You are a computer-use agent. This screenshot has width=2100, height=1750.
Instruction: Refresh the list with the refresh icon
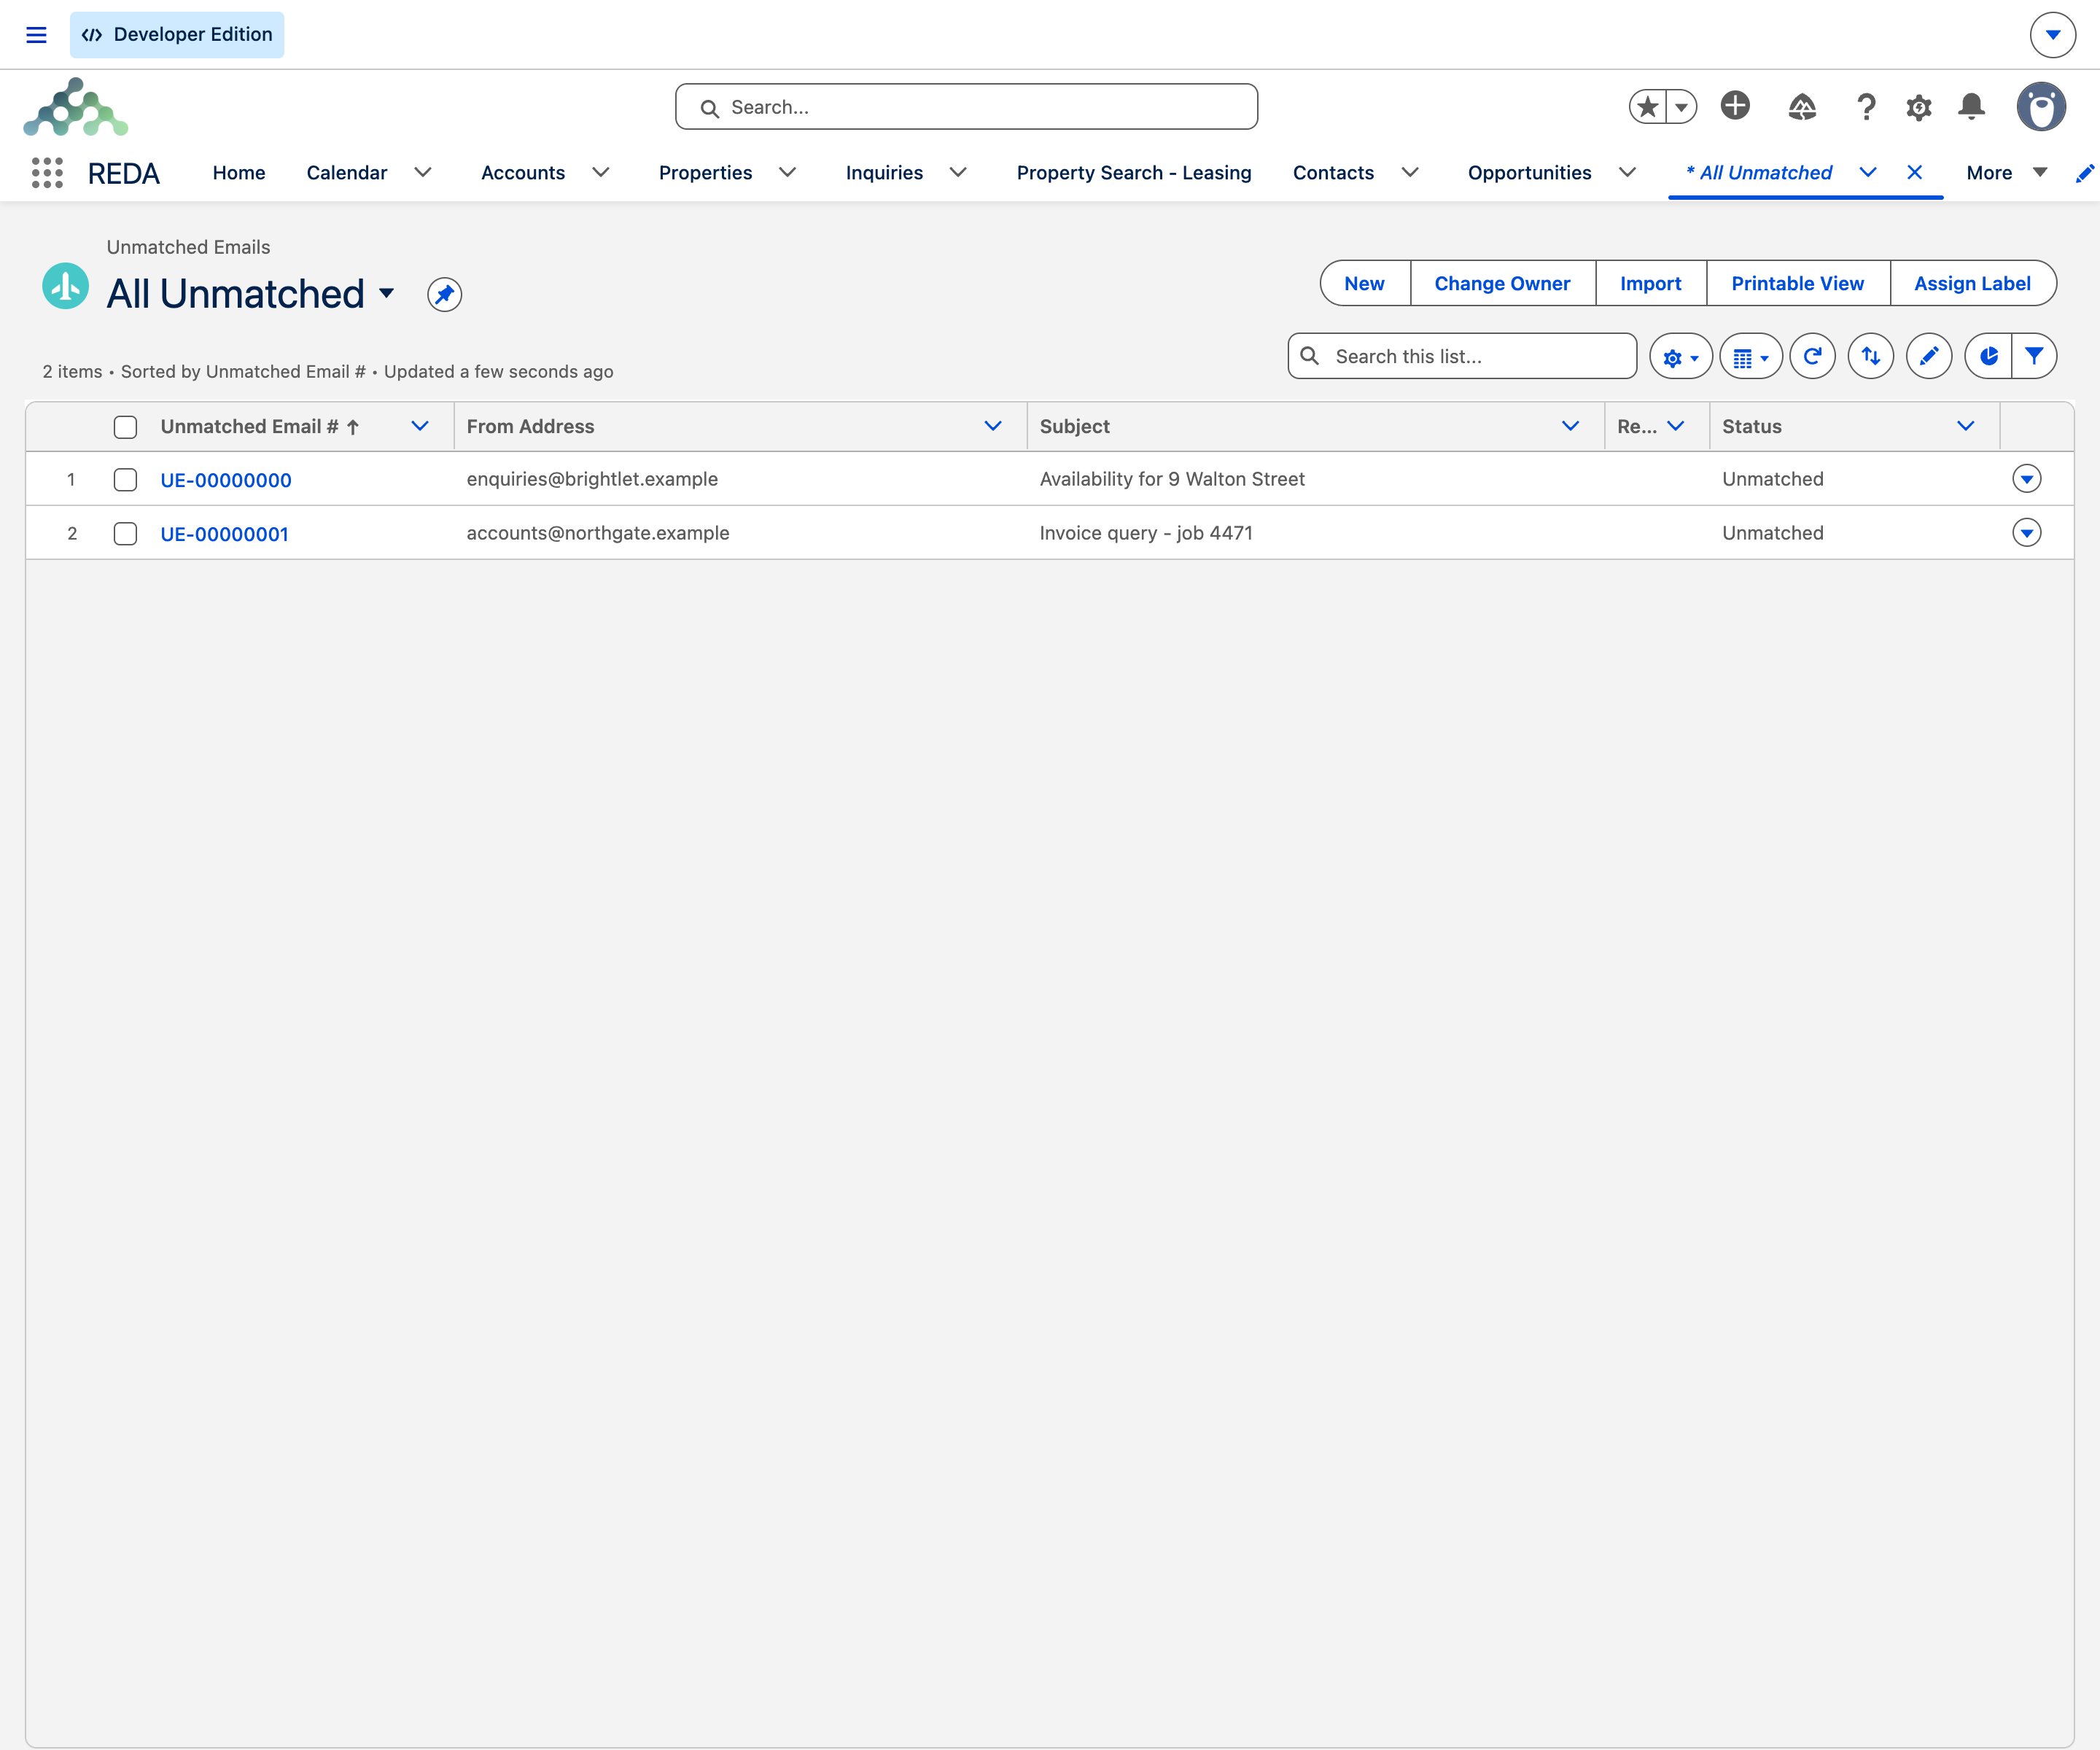point(1812,356)
